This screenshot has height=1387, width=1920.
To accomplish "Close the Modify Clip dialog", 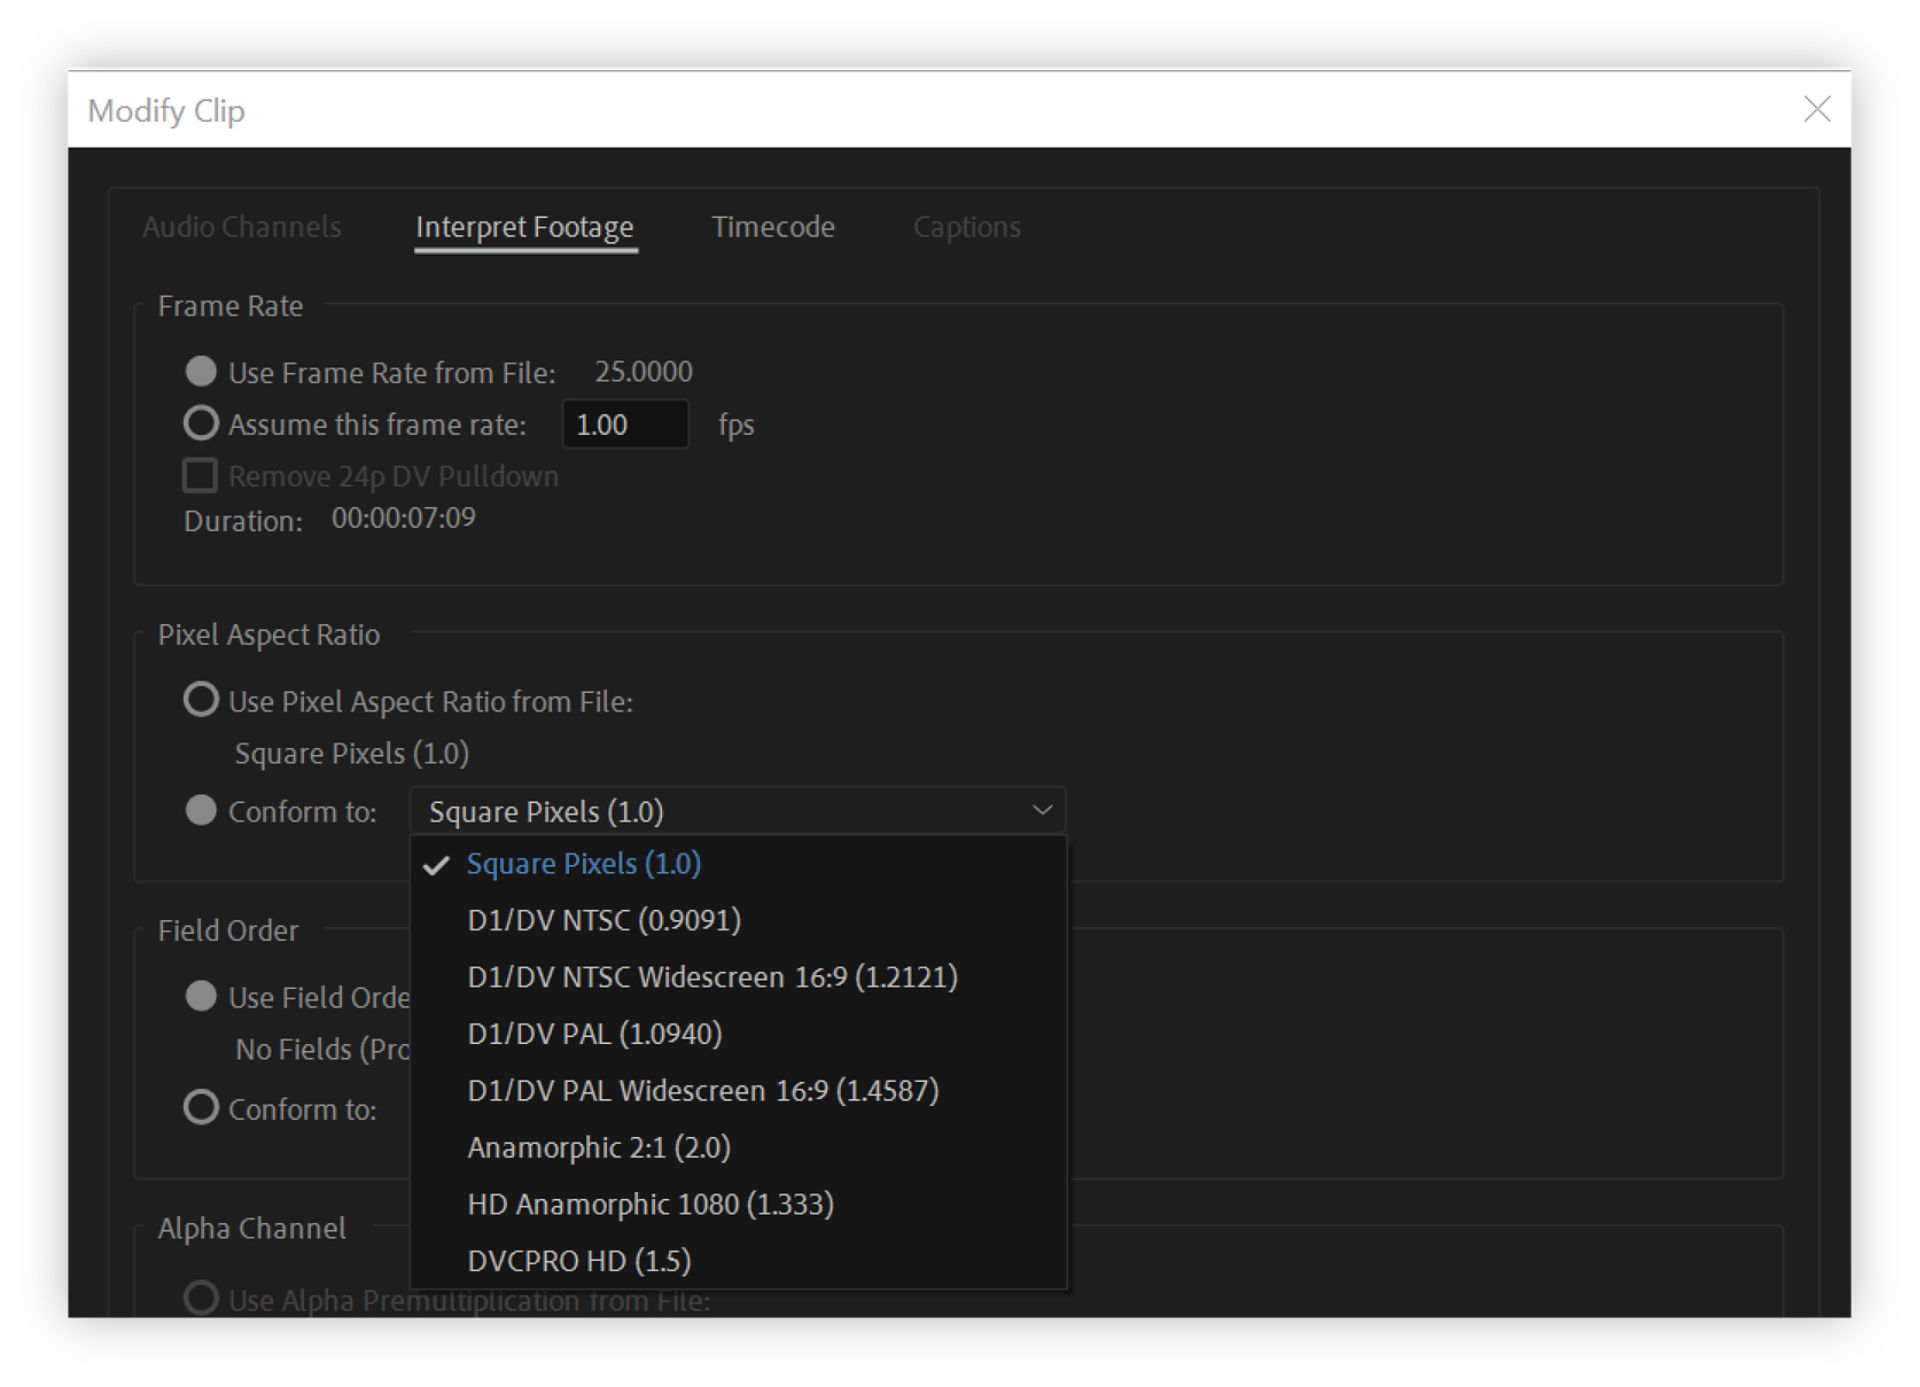I will (1816, 109).
